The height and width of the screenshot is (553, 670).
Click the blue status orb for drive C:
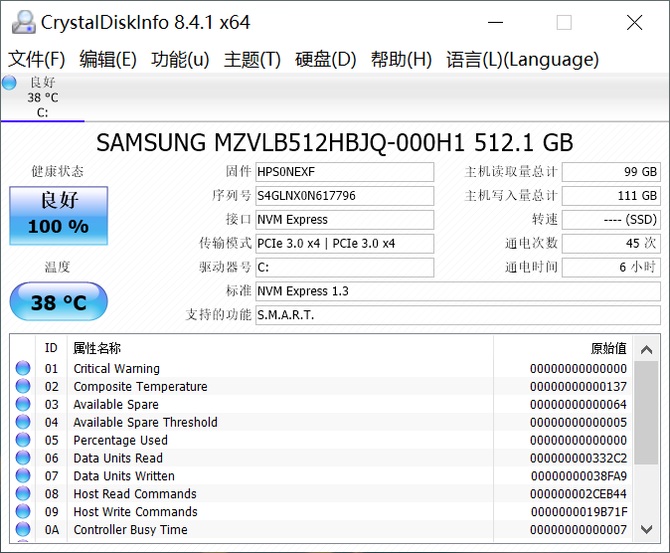point(9,82)
